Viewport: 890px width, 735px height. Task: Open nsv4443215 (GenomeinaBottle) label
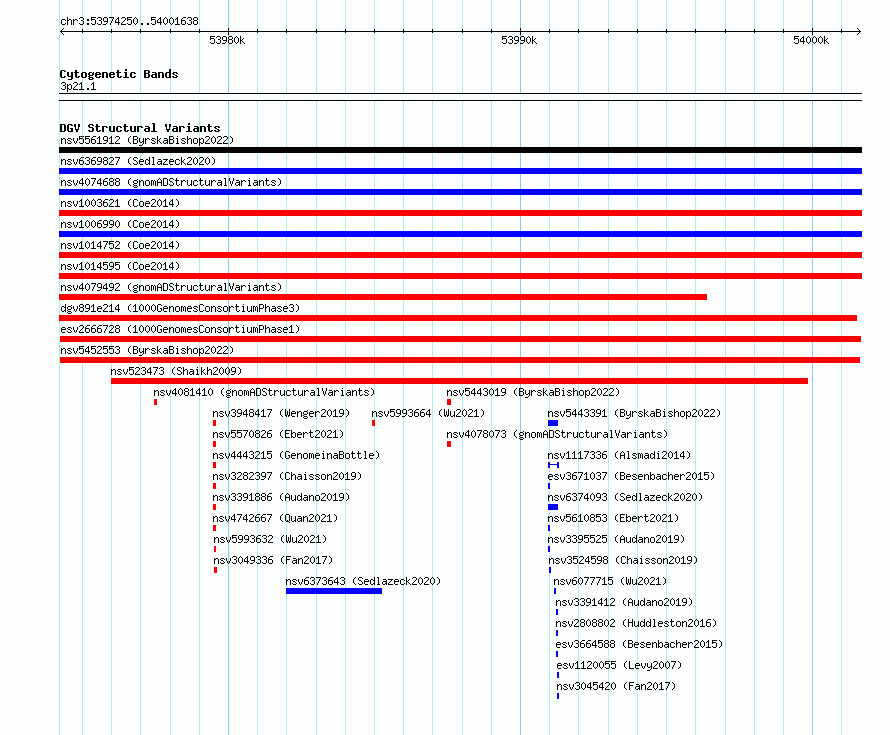[296, 455]
